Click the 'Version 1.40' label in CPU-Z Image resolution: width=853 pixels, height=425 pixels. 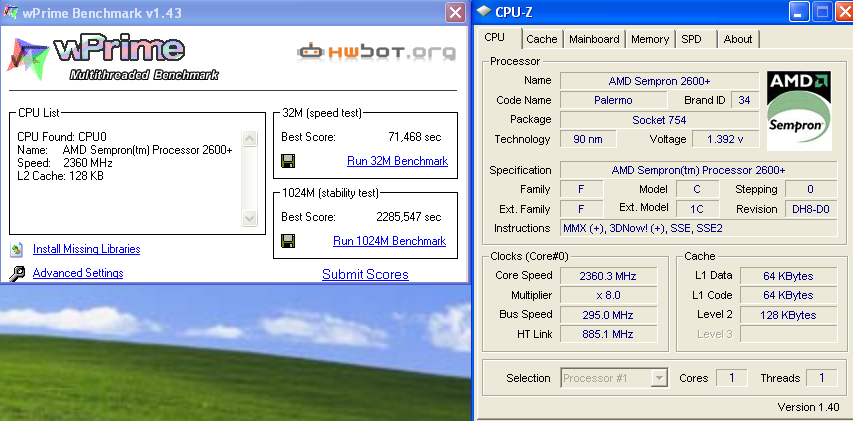coord(808,407)
